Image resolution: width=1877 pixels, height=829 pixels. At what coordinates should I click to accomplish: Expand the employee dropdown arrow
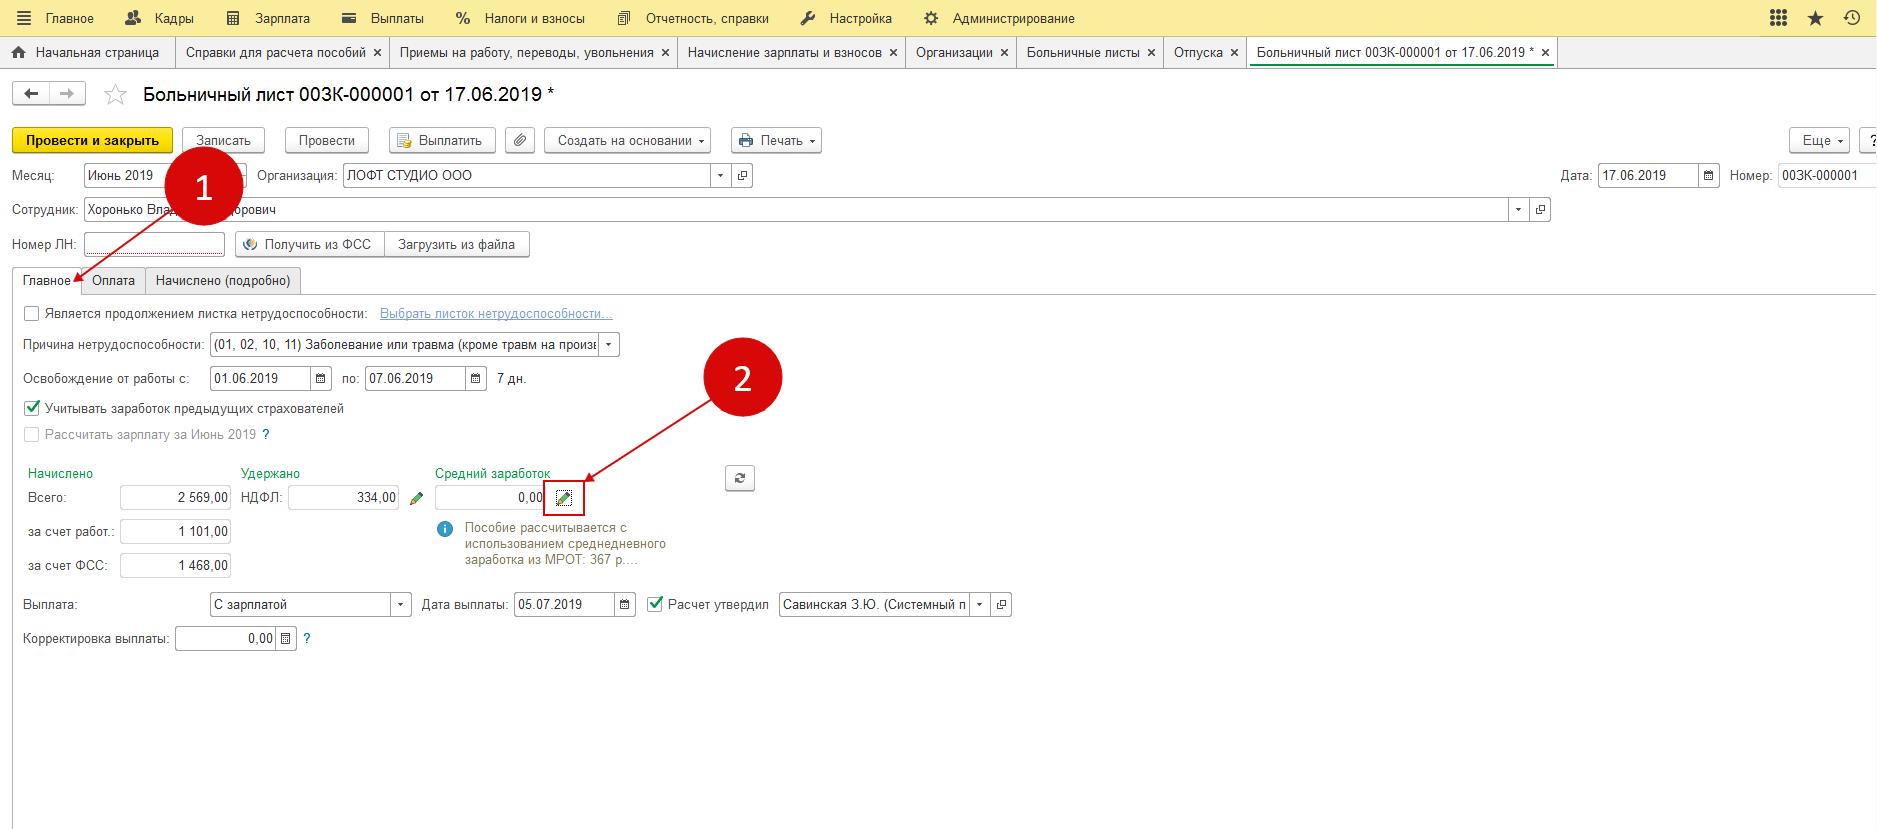pos(1519,209)
